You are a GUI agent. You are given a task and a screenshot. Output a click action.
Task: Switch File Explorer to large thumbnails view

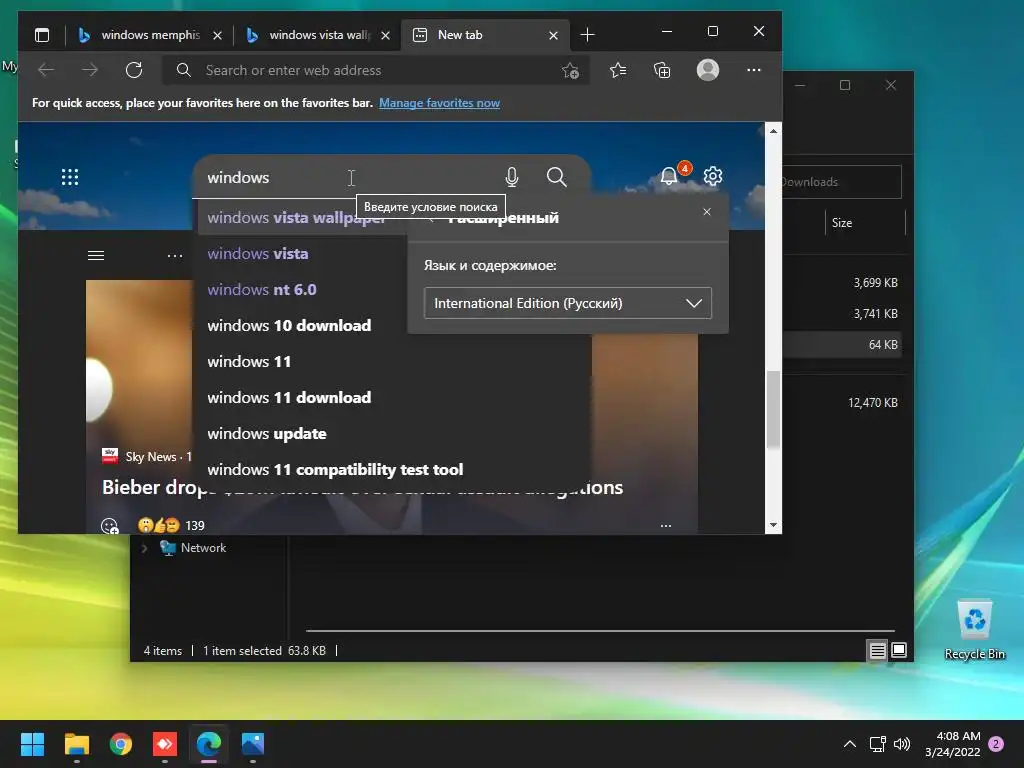point(899,650)
